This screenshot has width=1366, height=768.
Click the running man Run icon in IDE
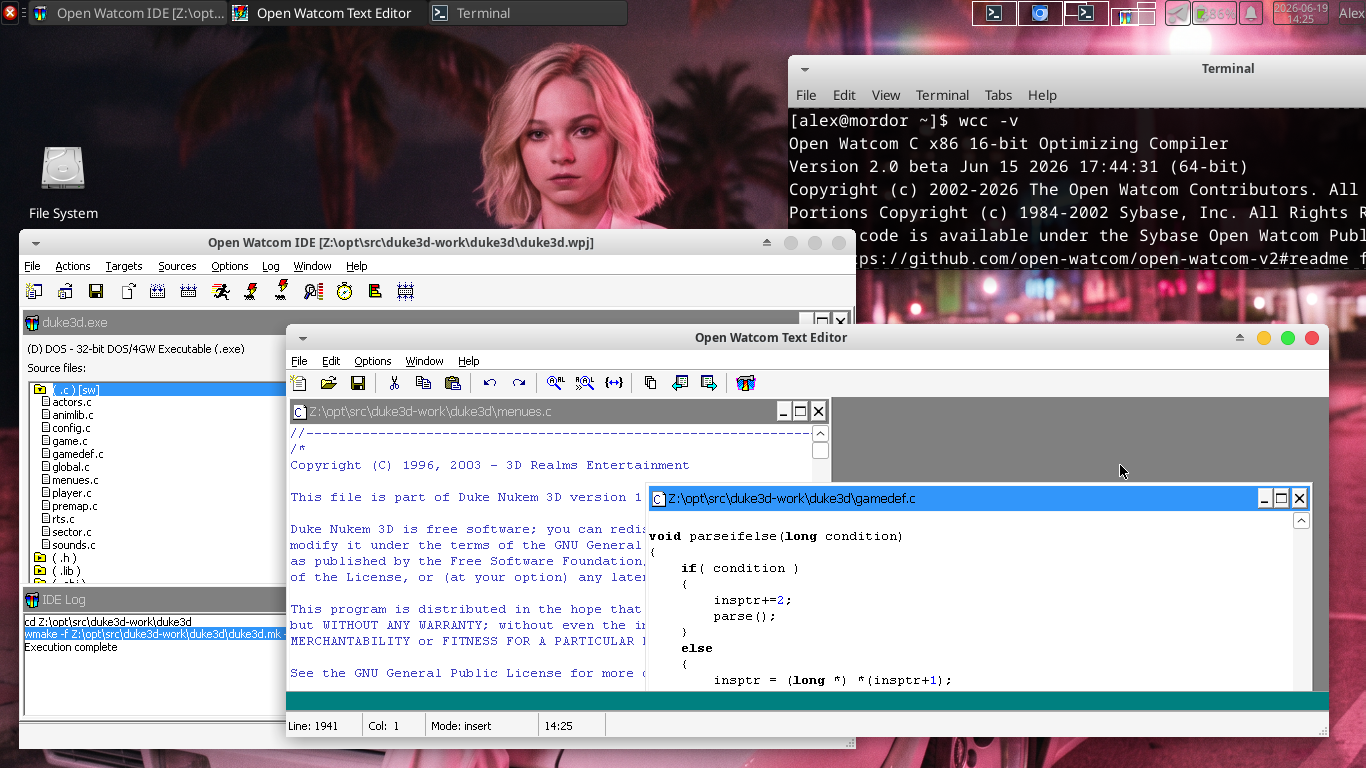(x=220, y=291)
